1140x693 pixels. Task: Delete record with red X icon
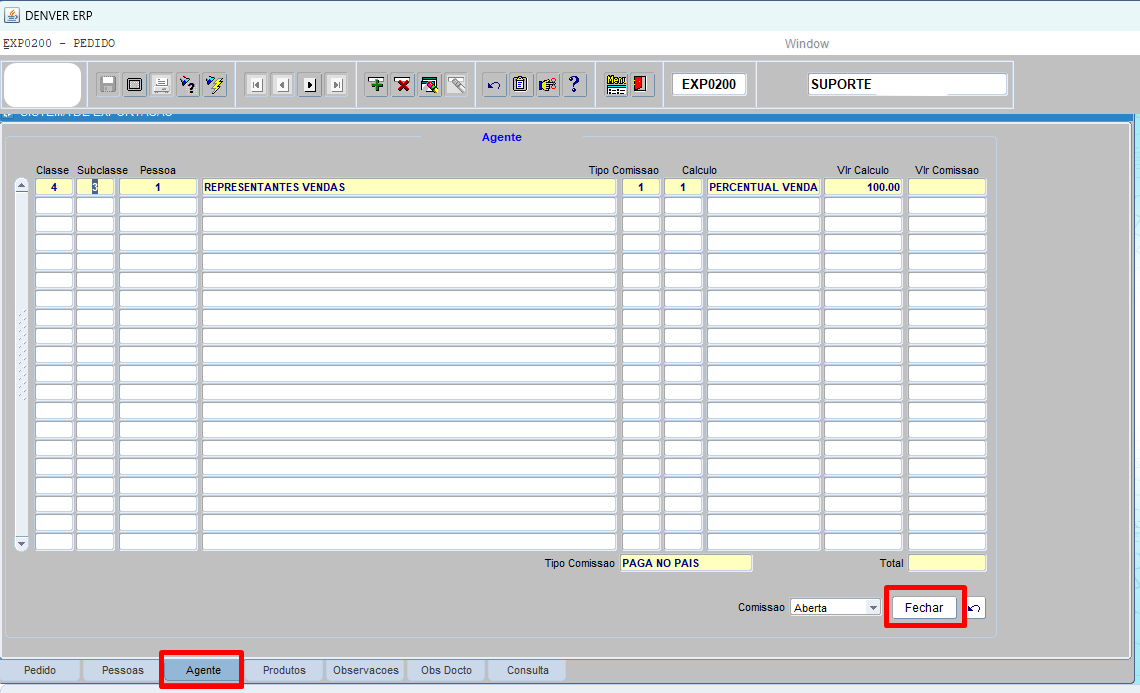pos(403,85)
